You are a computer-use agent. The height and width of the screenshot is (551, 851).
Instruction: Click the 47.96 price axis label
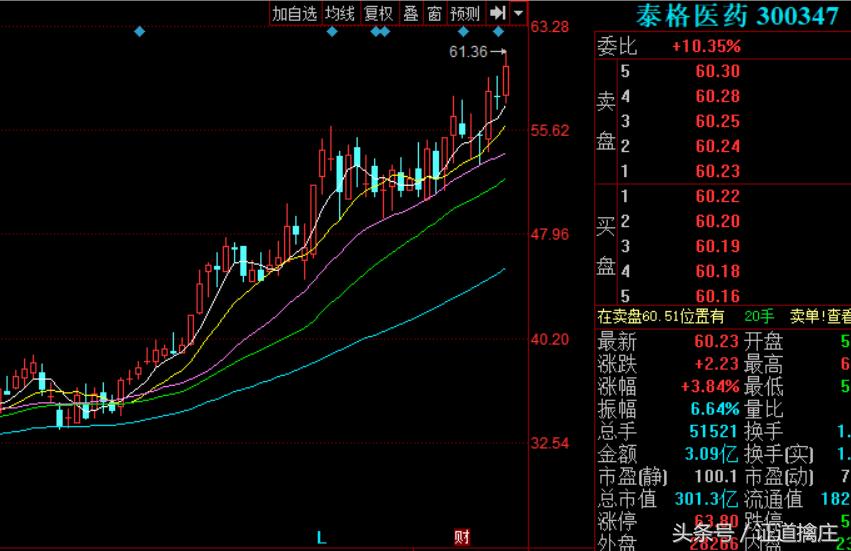550,235
